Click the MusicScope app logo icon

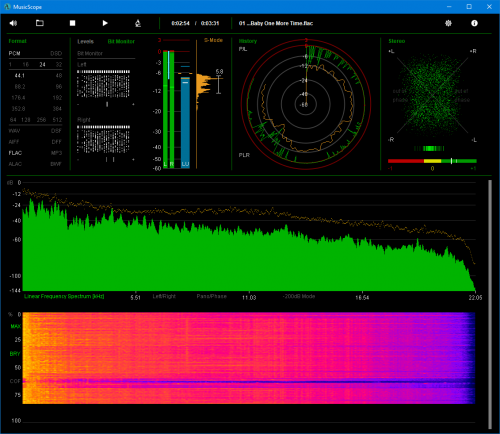click(7, 7)
